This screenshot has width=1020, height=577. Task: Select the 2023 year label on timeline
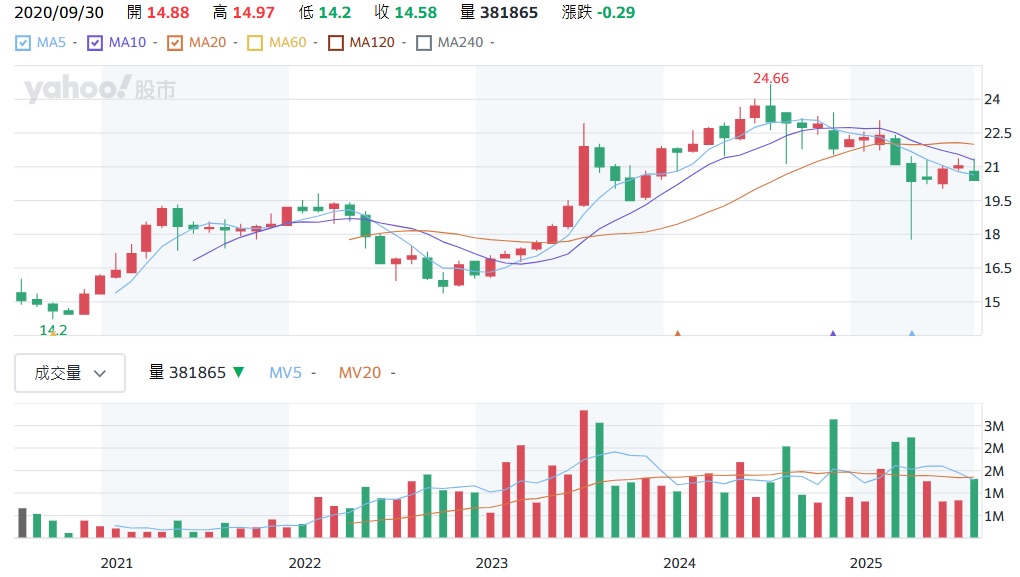pos(491,563)
